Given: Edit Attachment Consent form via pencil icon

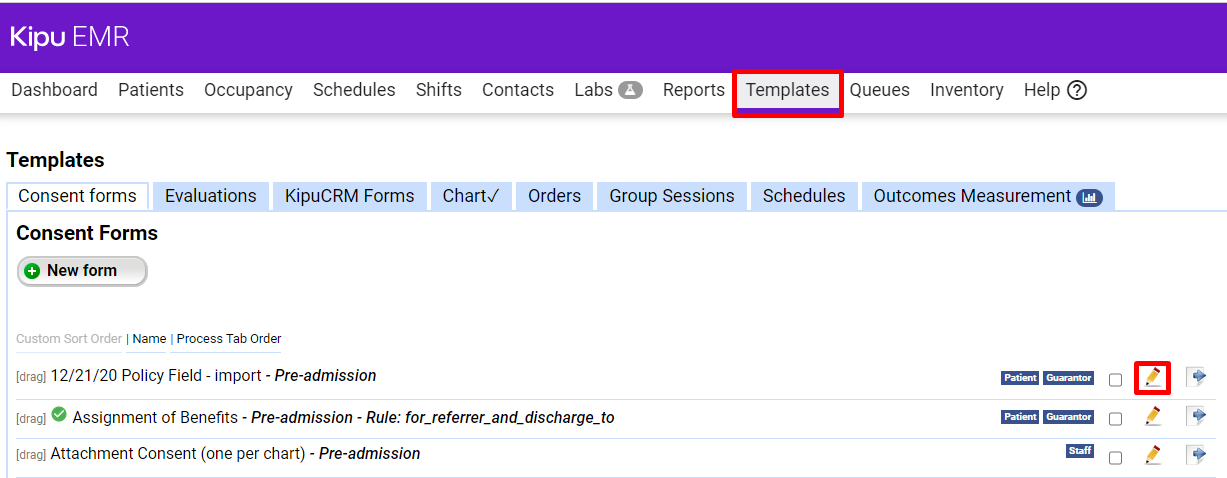Looking at the screenshot, I should point(1152,454).
